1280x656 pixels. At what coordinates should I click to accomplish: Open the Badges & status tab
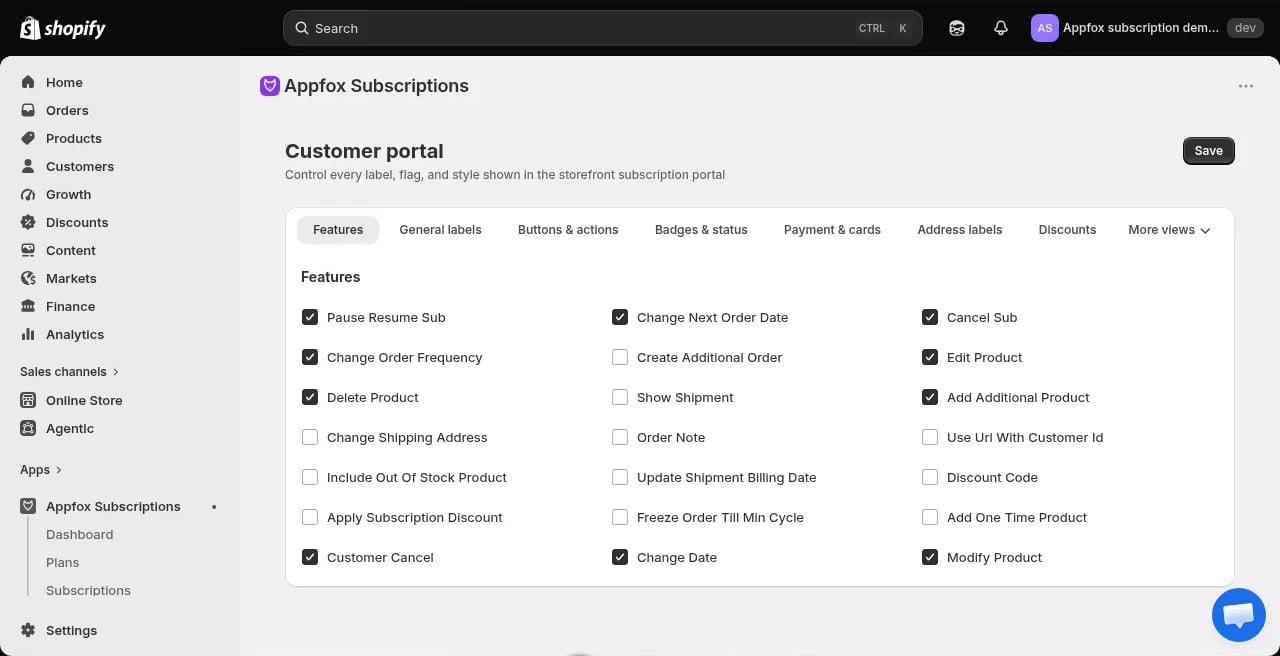701,230
